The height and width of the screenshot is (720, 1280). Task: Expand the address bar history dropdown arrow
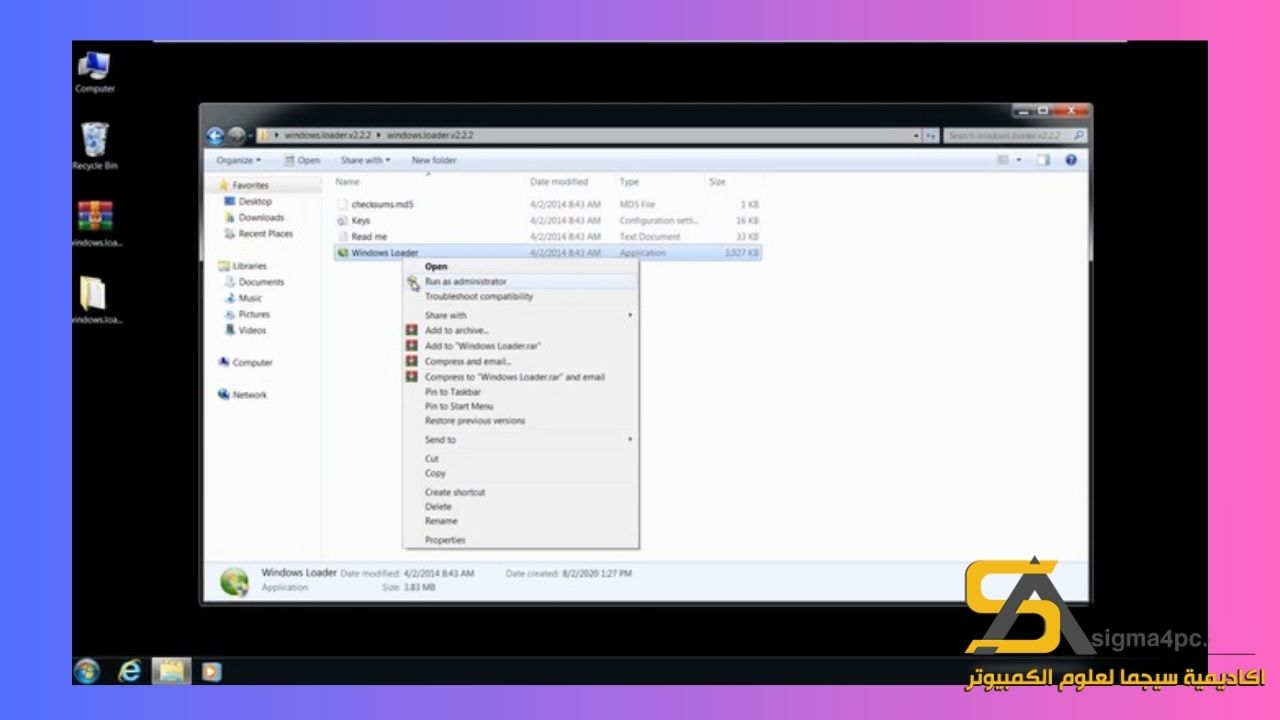click(x=915, y=135)
